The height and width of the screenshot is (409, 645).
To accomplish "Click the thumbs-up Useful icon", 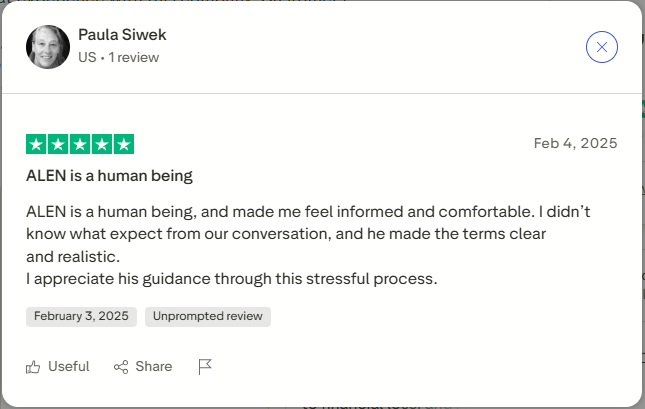I will pyautogui.click(x=34, y=367).
